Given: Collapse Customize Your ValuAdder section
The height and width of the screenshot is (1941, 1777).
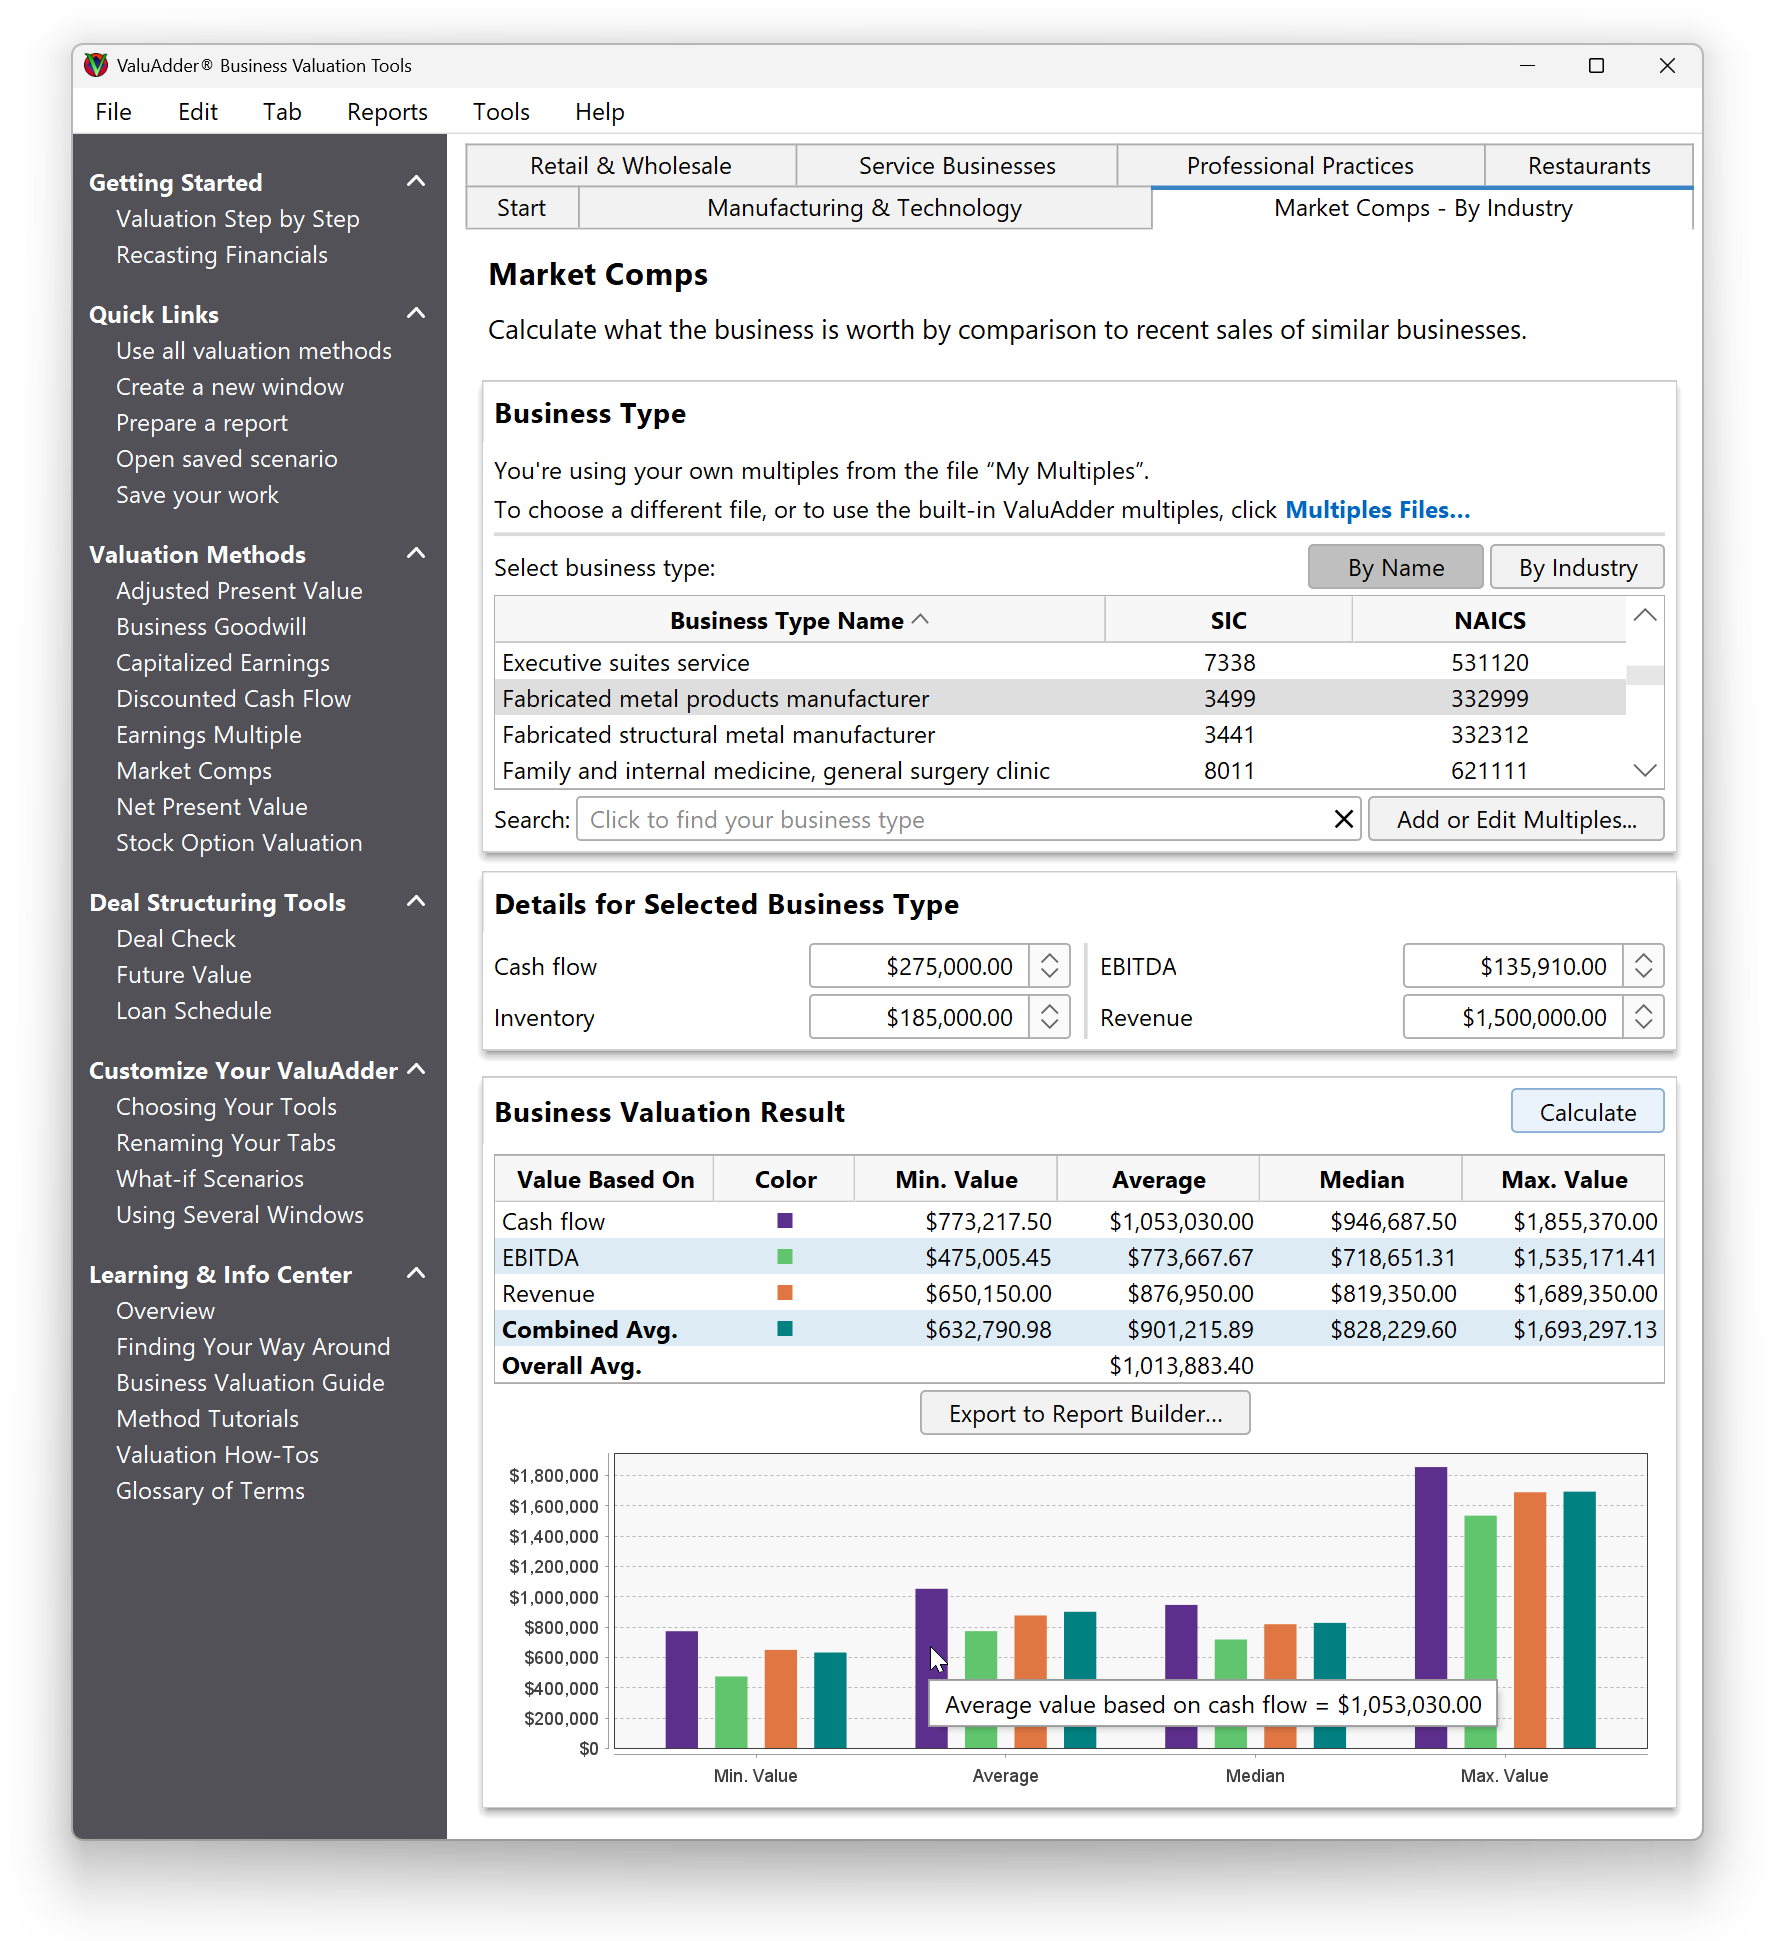Looking at the screenshot, I should coord(417,1069).
